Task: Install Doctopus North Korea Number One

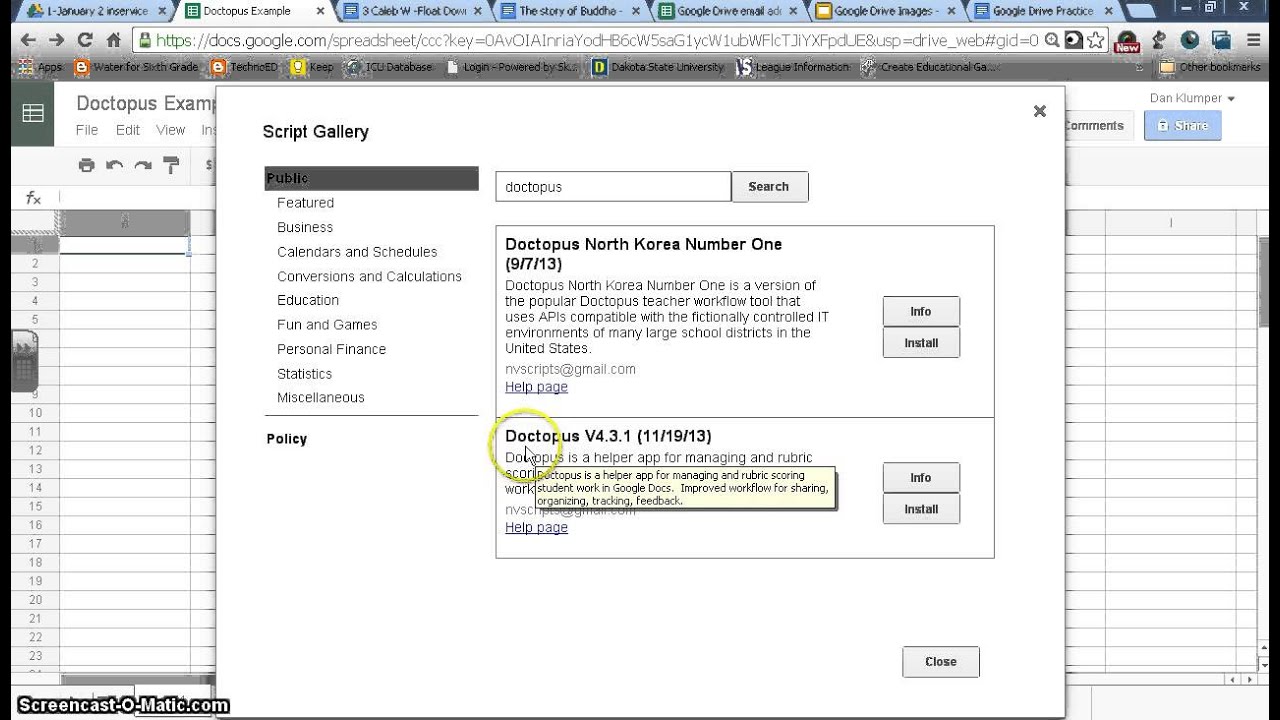Action: pyautogui.click(x=921, y=343)
